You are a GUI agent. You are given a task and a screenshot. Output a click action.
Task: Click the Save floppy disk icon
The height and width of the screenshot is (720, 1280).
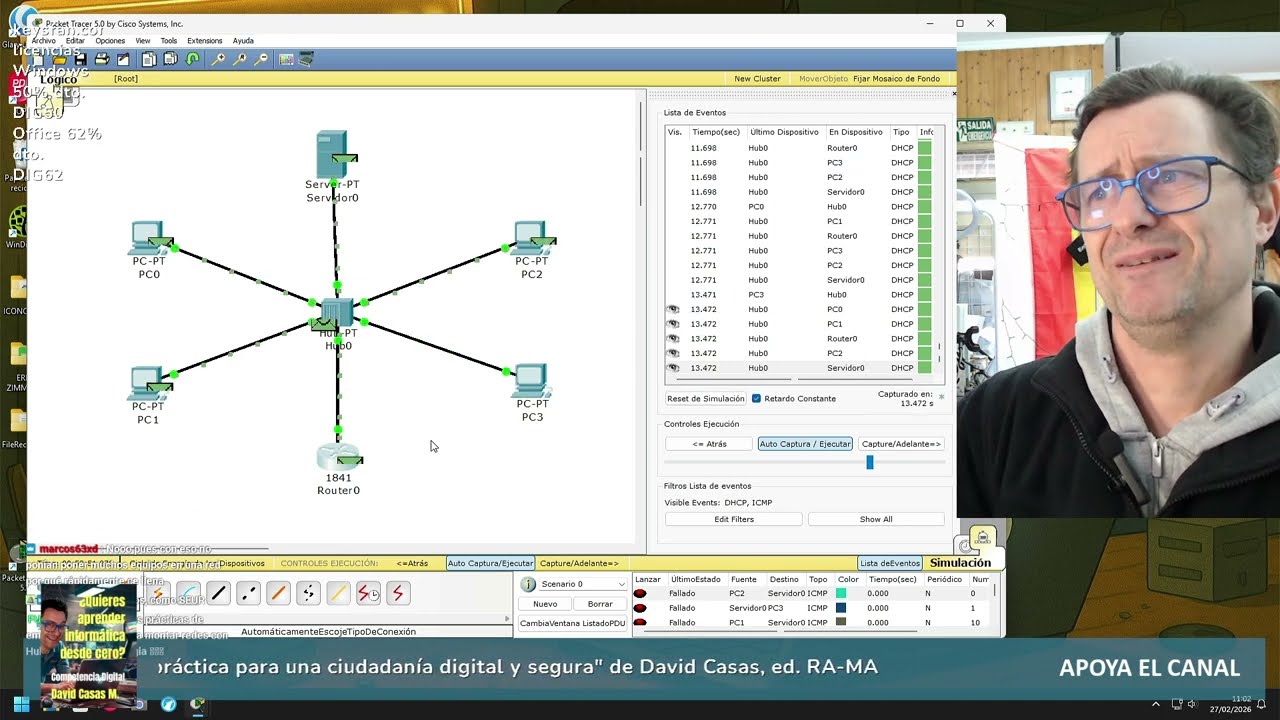(80, 60)
